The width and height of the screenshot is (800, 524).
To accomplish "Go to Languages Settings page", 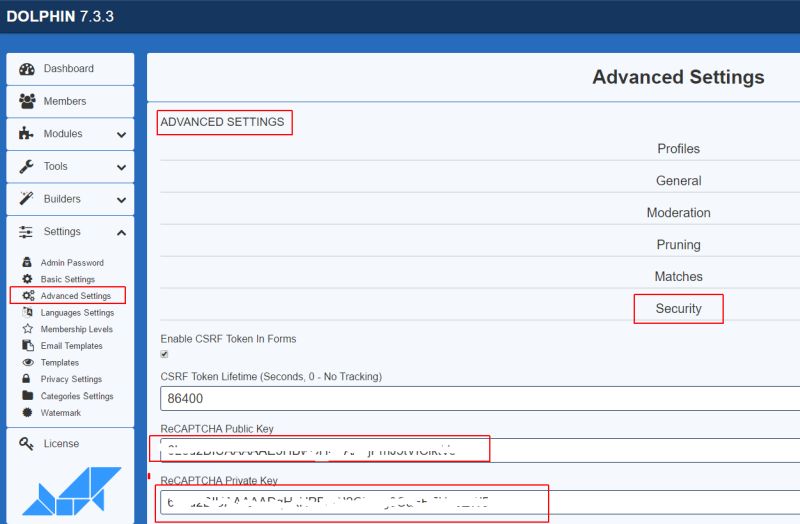I will pos(77,313).
